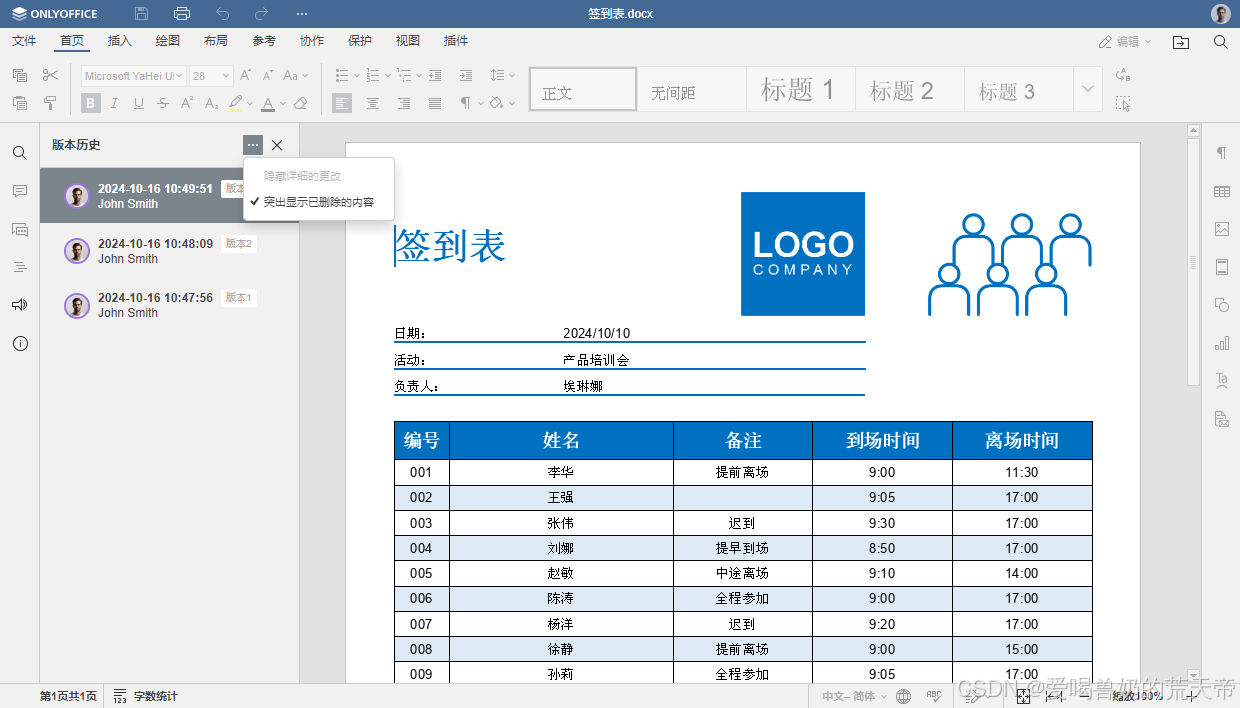Click the Spell checking ABC icon
The height and width of the screenshot is (708, 1240).
coord(934,696)
